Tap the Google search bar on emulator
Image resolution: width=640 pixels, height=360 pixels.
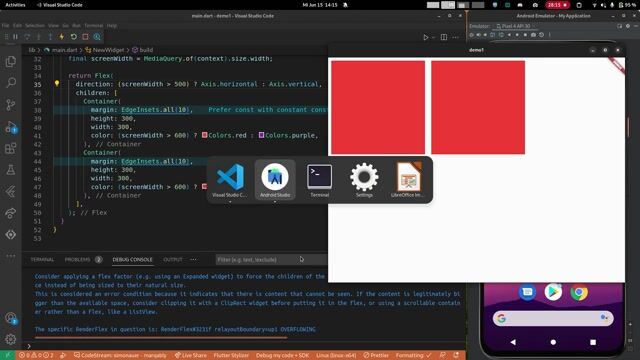pyautogui.click(x=553, y=318)
